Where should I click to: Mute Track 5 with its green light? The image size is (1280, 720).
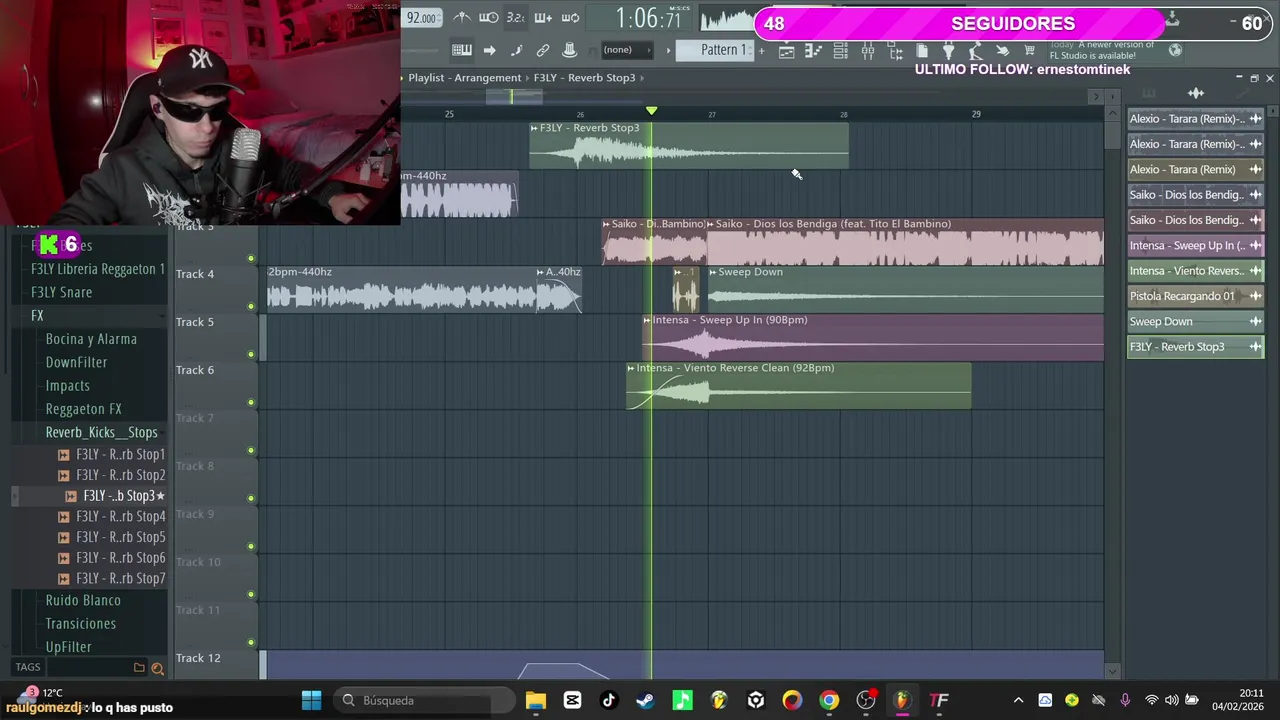point(251,355)
